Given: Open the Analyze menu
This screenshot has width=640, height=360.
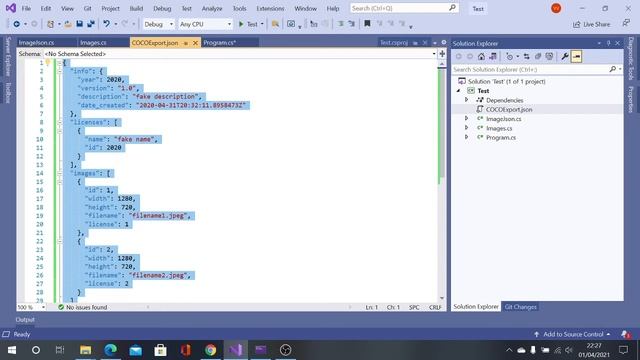Looking at the screenshot, I should (212, 8).
